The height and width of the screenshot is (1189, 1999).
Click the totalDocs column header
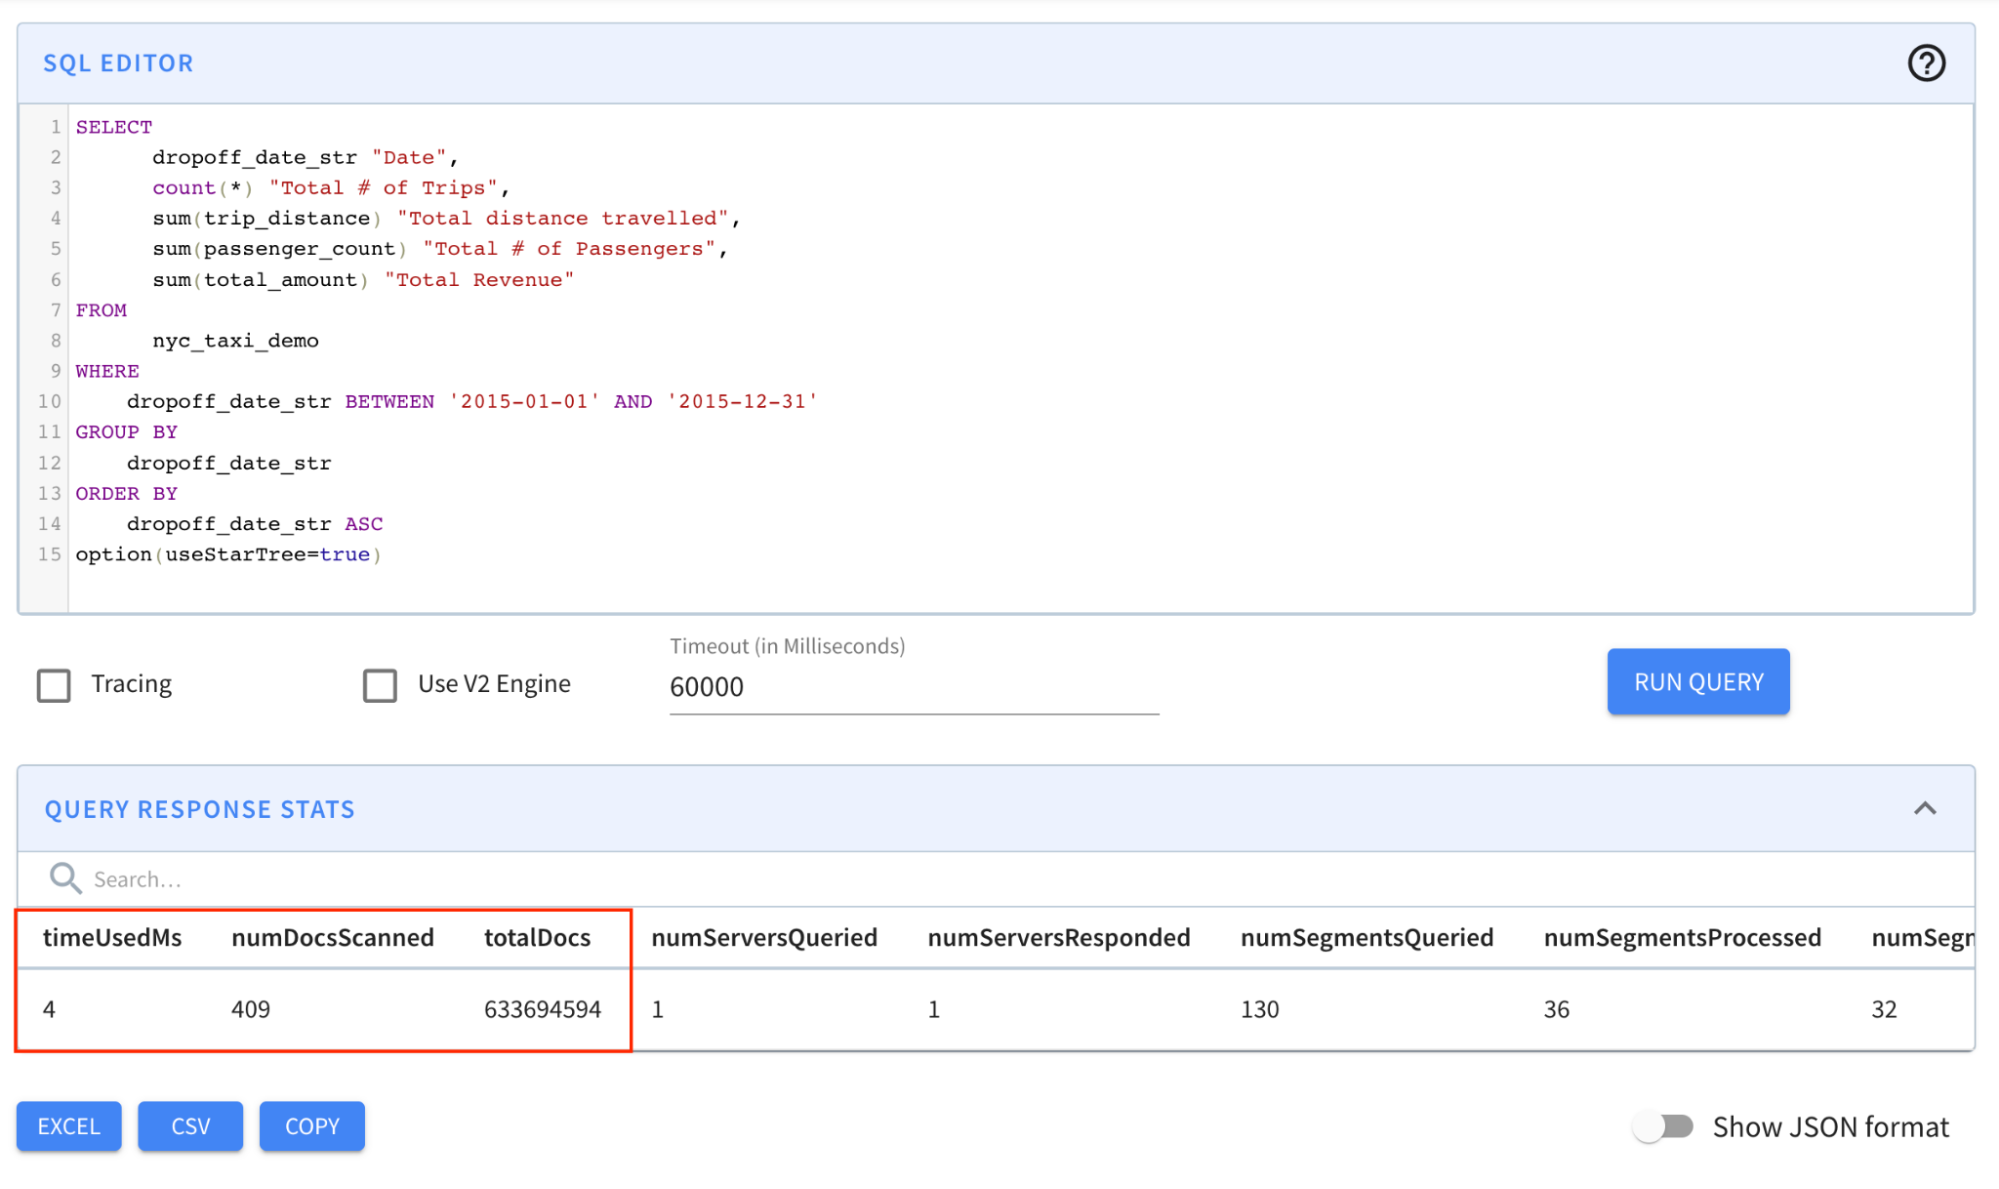(537, 937)
